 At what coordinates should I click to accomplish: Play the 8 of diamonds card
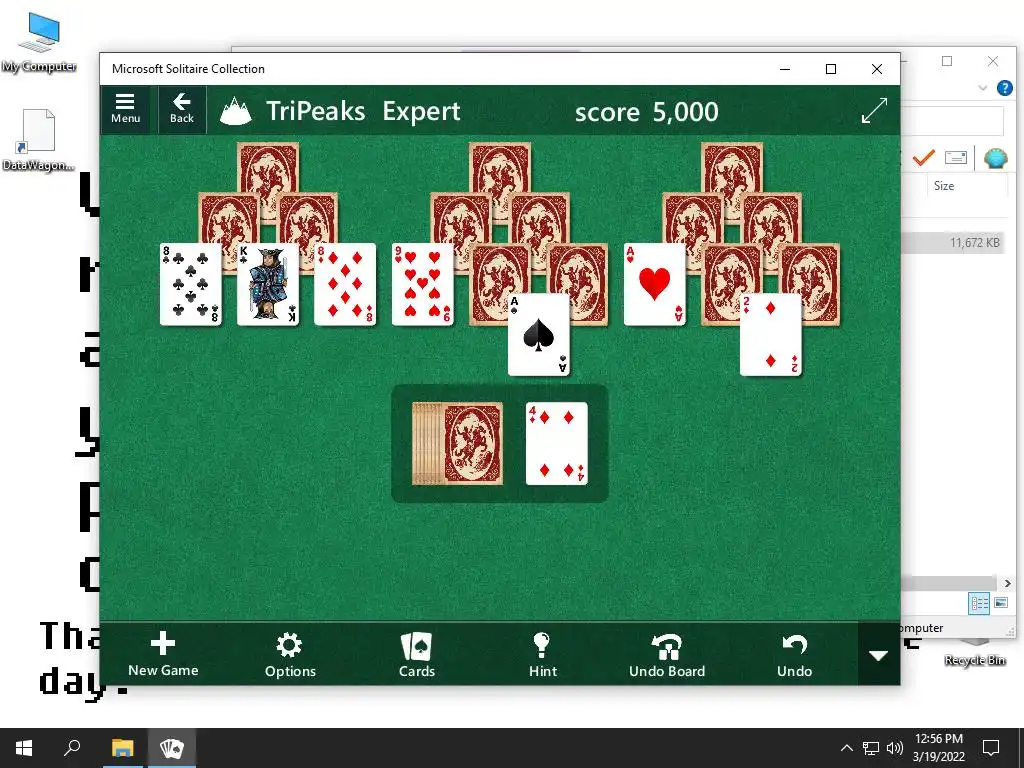click(345, 284)
